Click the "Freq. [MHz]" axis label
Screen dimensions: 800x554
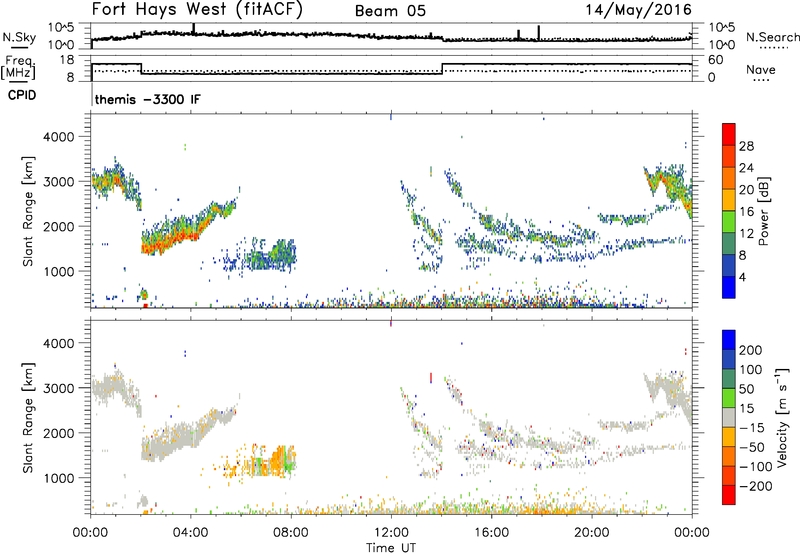click(x=19, y=67)
